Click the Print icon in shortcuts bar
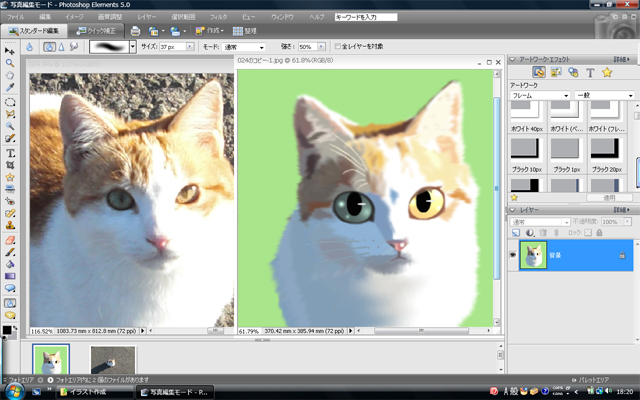The image size is (640, 400). point(135,31)
